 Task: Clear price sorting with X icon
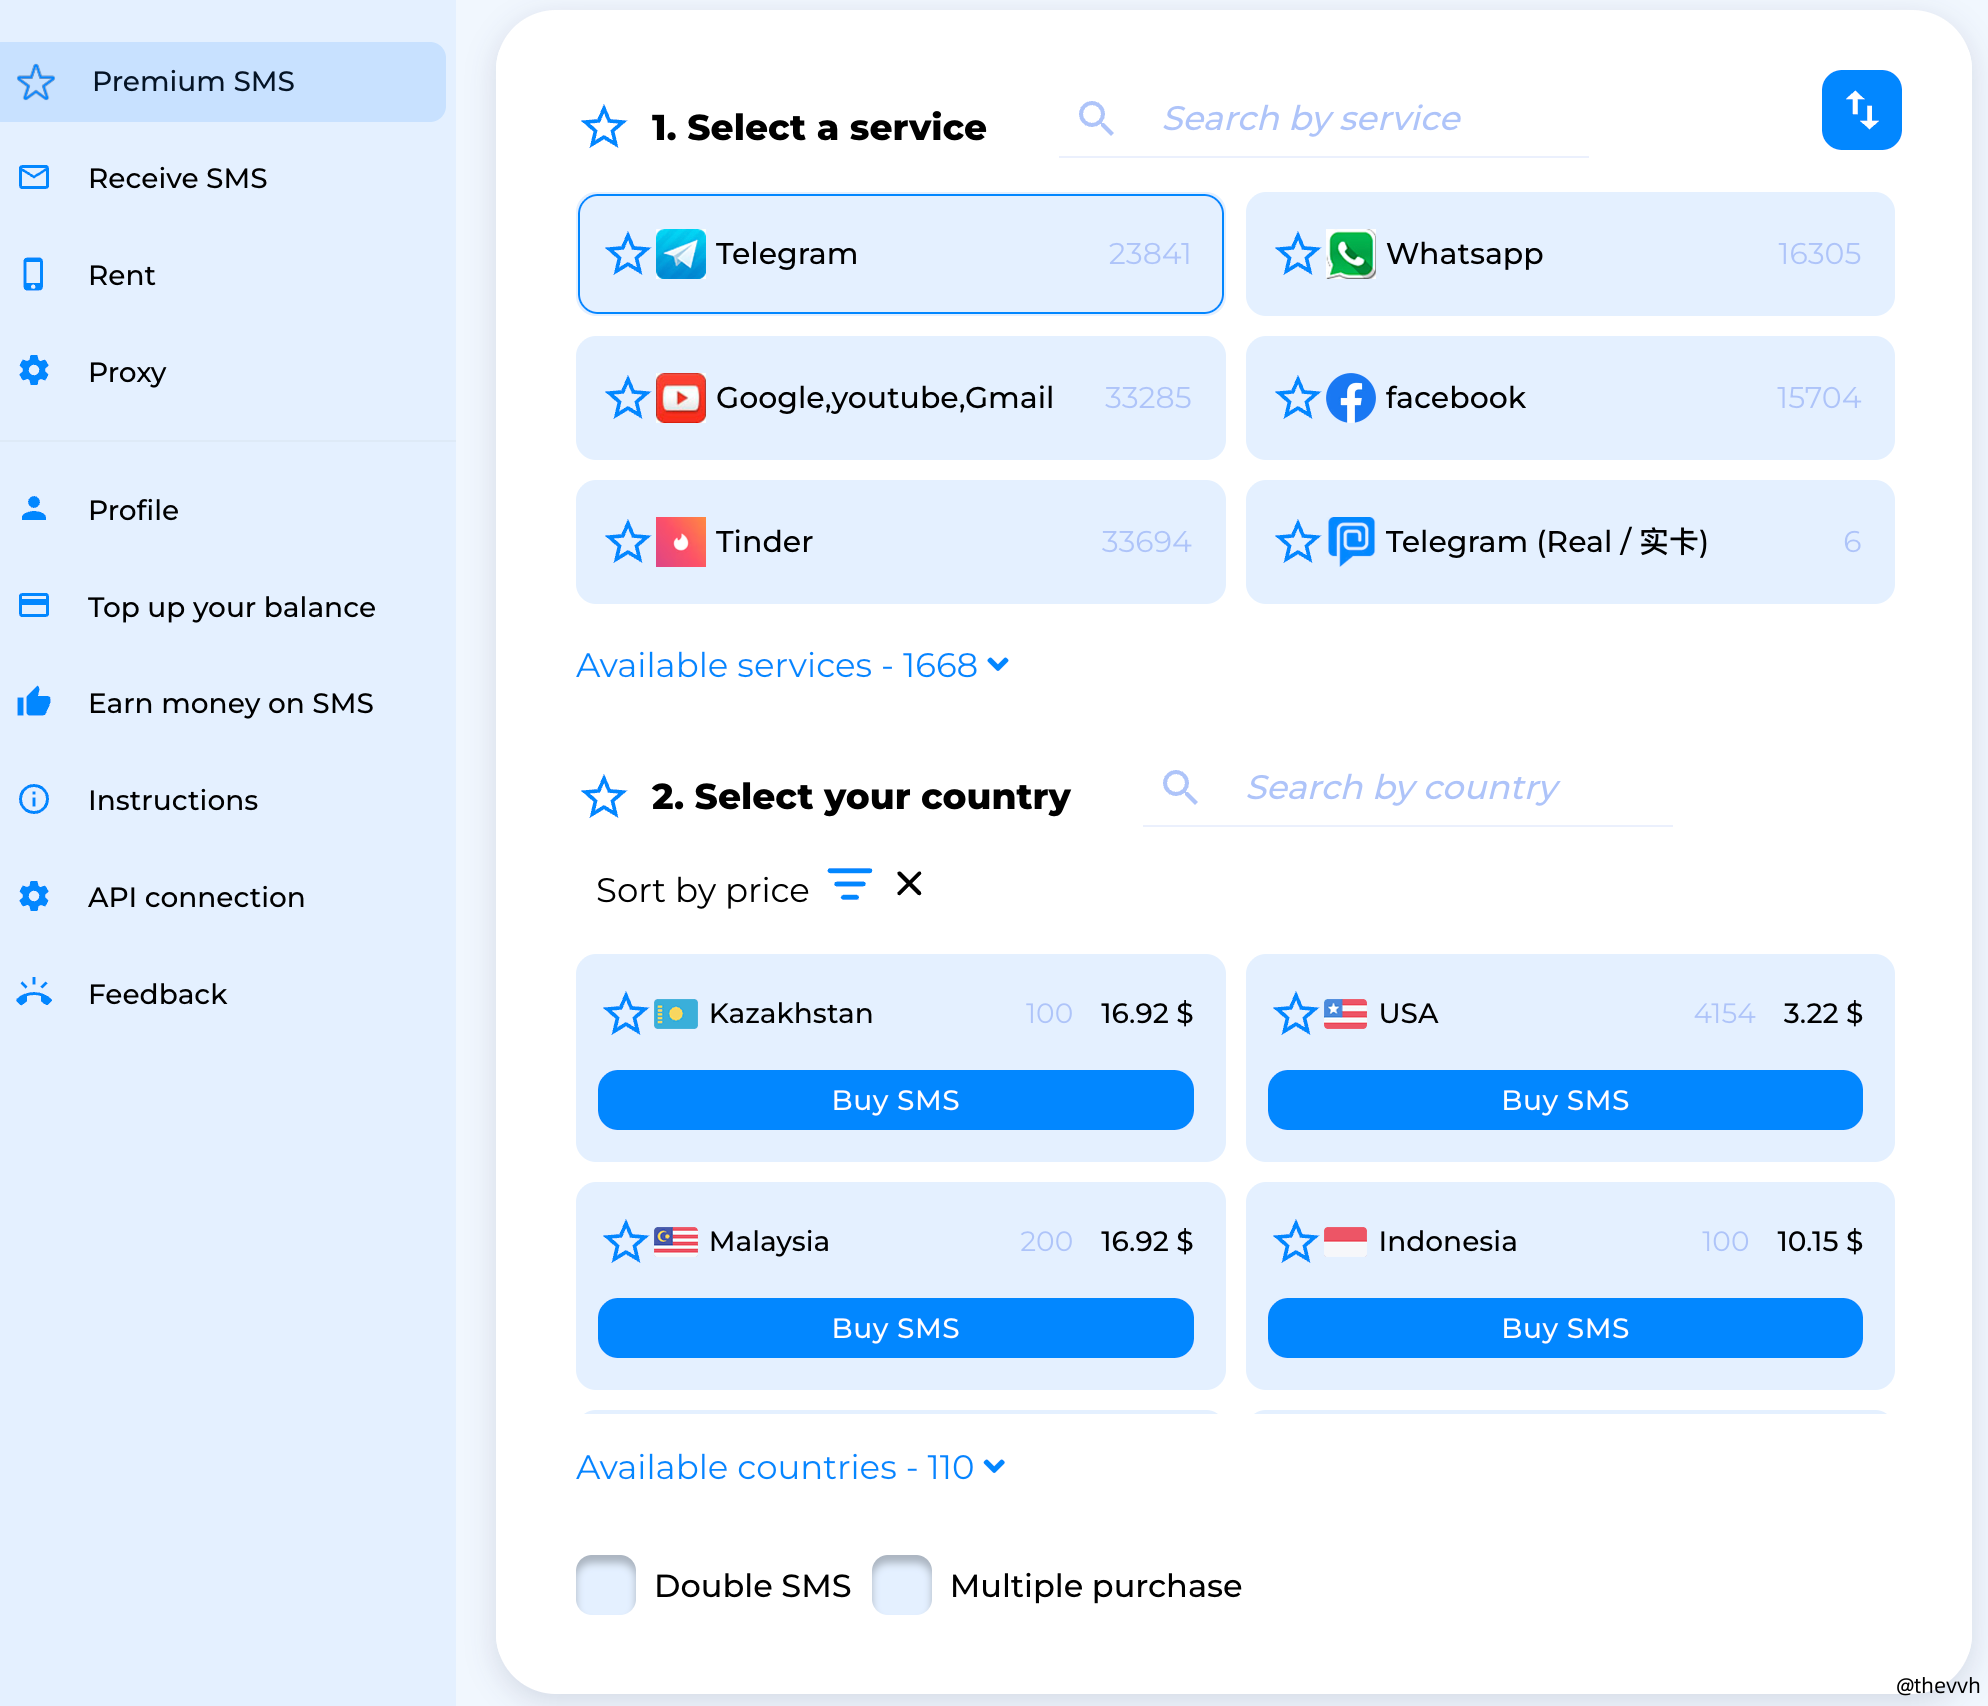coord(909,884)
